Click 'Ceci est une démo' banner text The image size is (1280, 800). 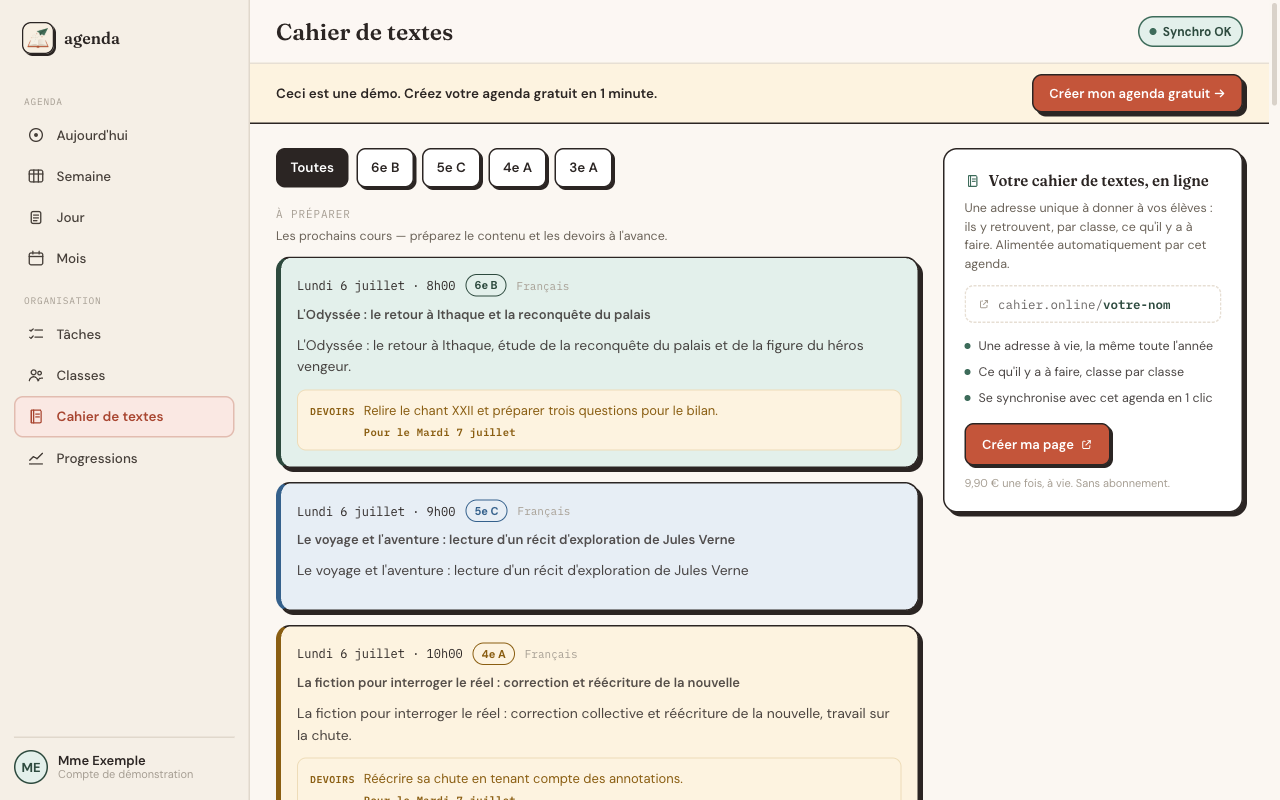(466, 93)
